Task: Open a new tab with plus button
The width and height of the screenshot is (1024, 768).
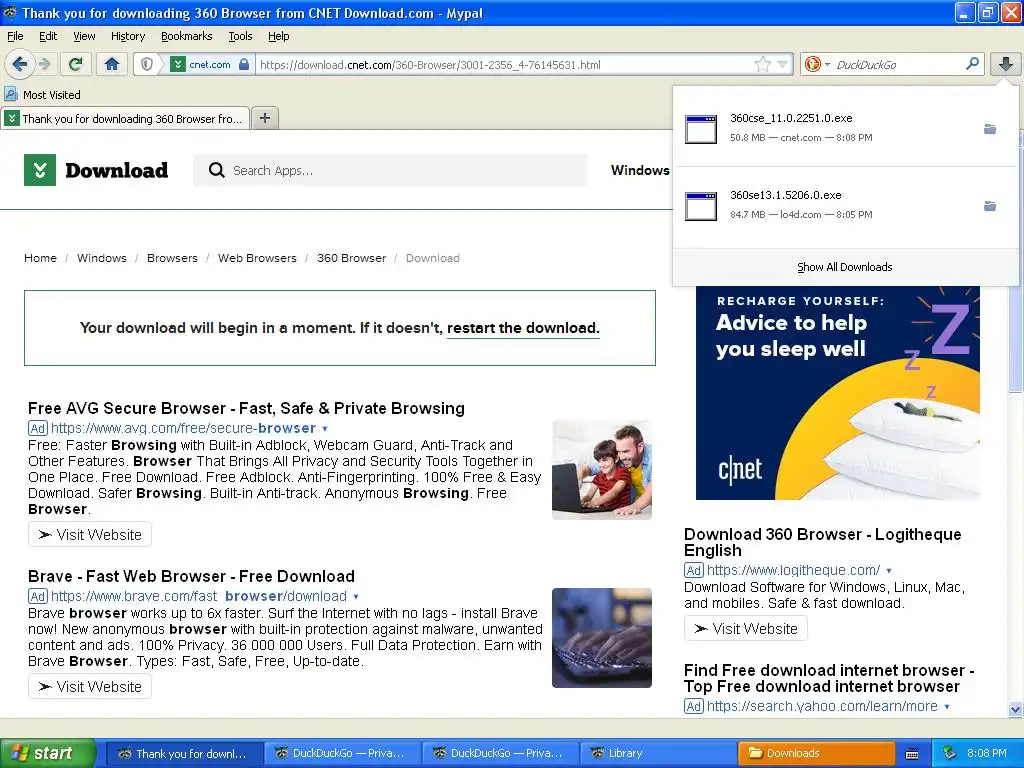Action: pyautogui.click(x=264, y=118)
